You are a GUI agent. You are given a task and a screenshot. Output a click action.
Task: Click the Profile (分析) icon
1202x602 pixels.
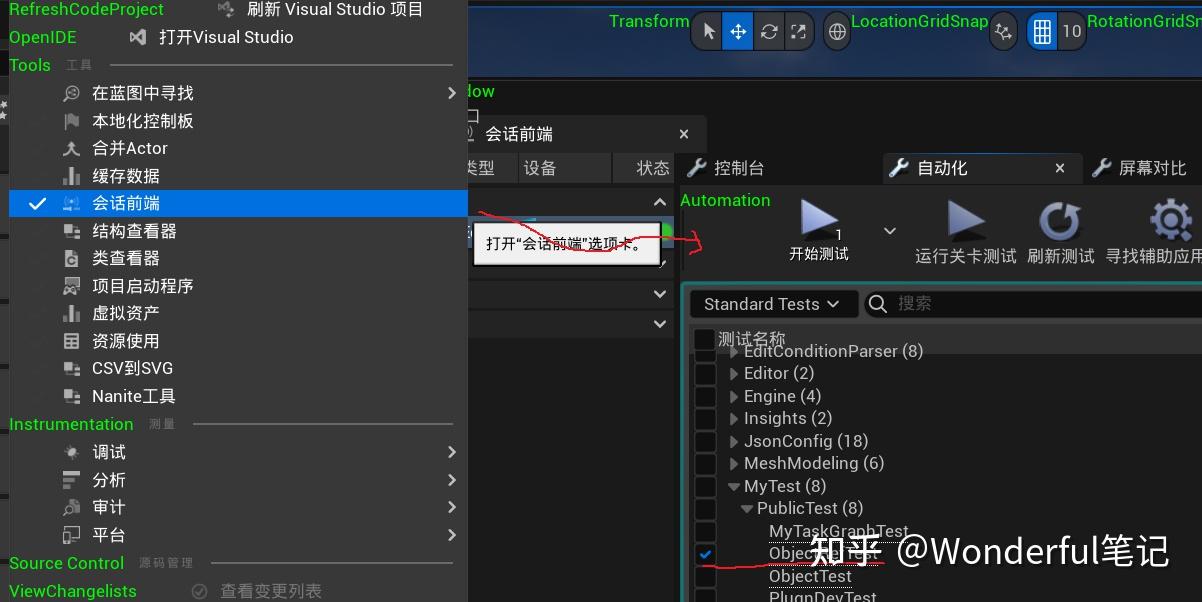point(72,480)
